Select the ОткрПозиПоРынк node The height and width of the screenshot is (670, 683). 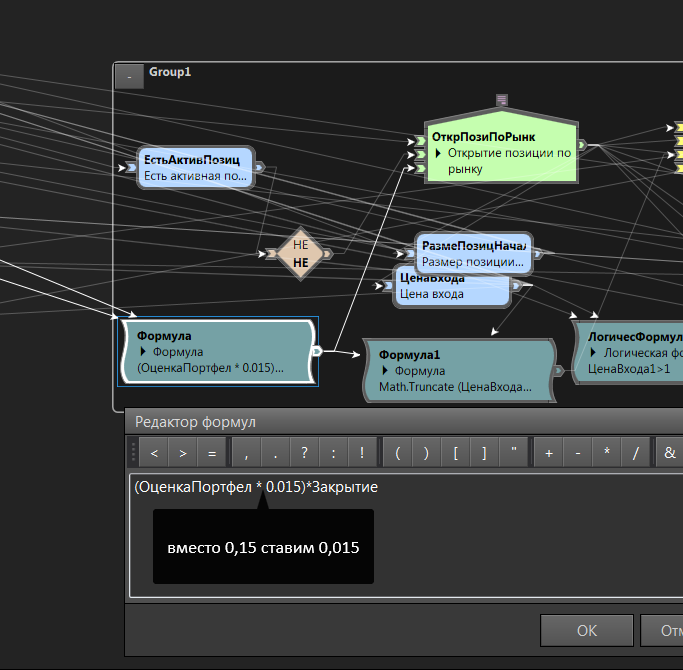[x=501, y=148]
